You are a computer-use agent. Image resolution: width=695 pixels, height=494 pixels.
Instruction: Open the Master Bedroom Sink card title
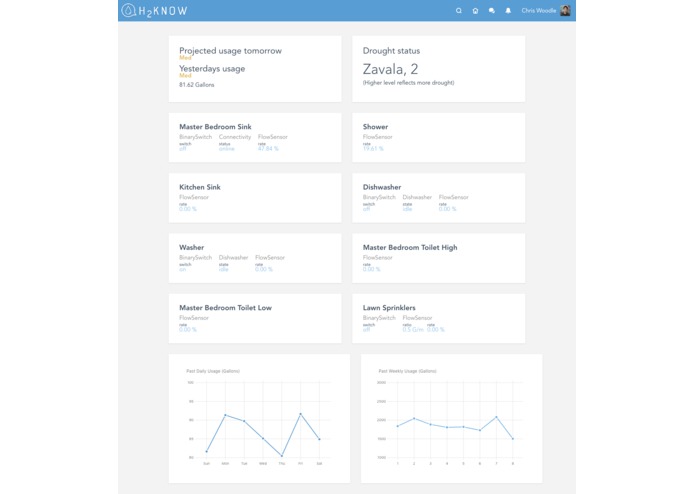point(215,127)
